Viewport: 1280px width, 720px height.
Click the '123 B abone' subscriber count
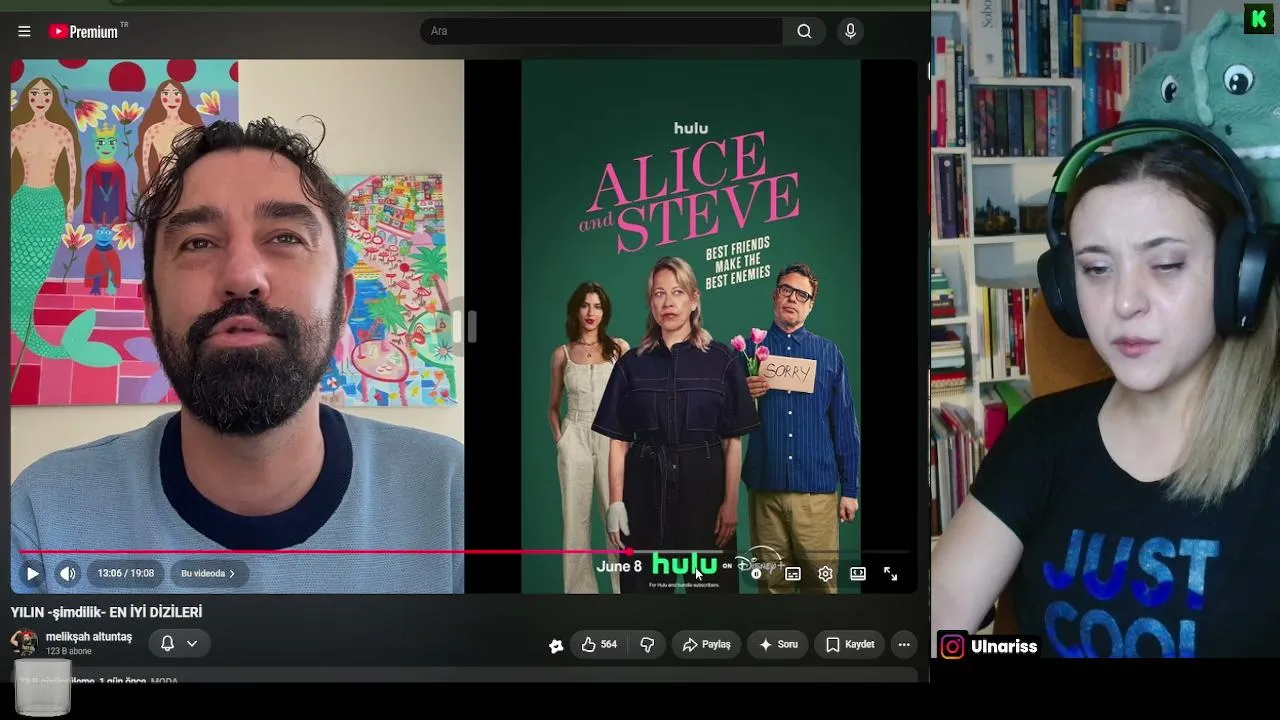(69, 651)
